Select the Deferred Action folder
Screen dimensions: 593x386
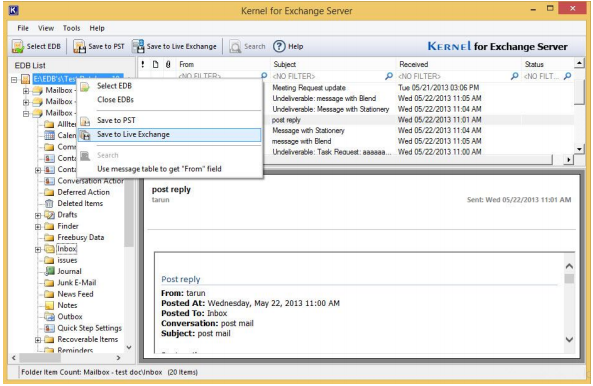pyautogui.click(x=84, y=192)
